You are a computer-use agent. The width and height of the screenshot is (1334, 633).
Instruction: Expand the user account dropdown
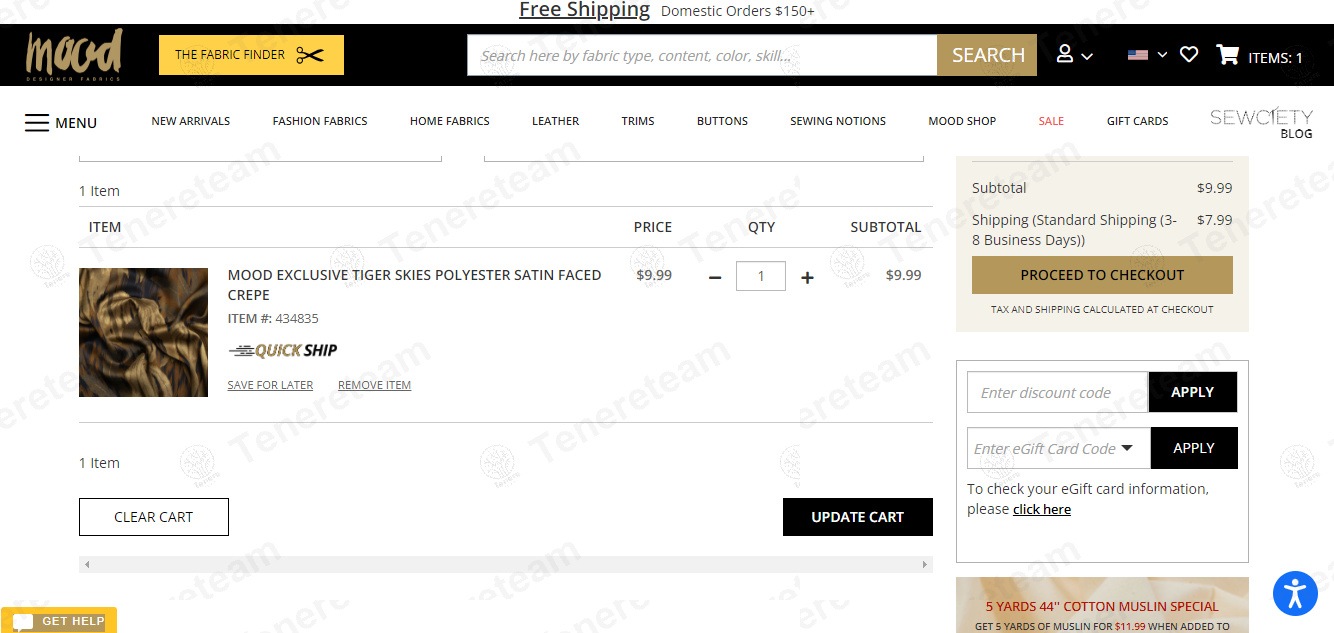click(1074, 55)
